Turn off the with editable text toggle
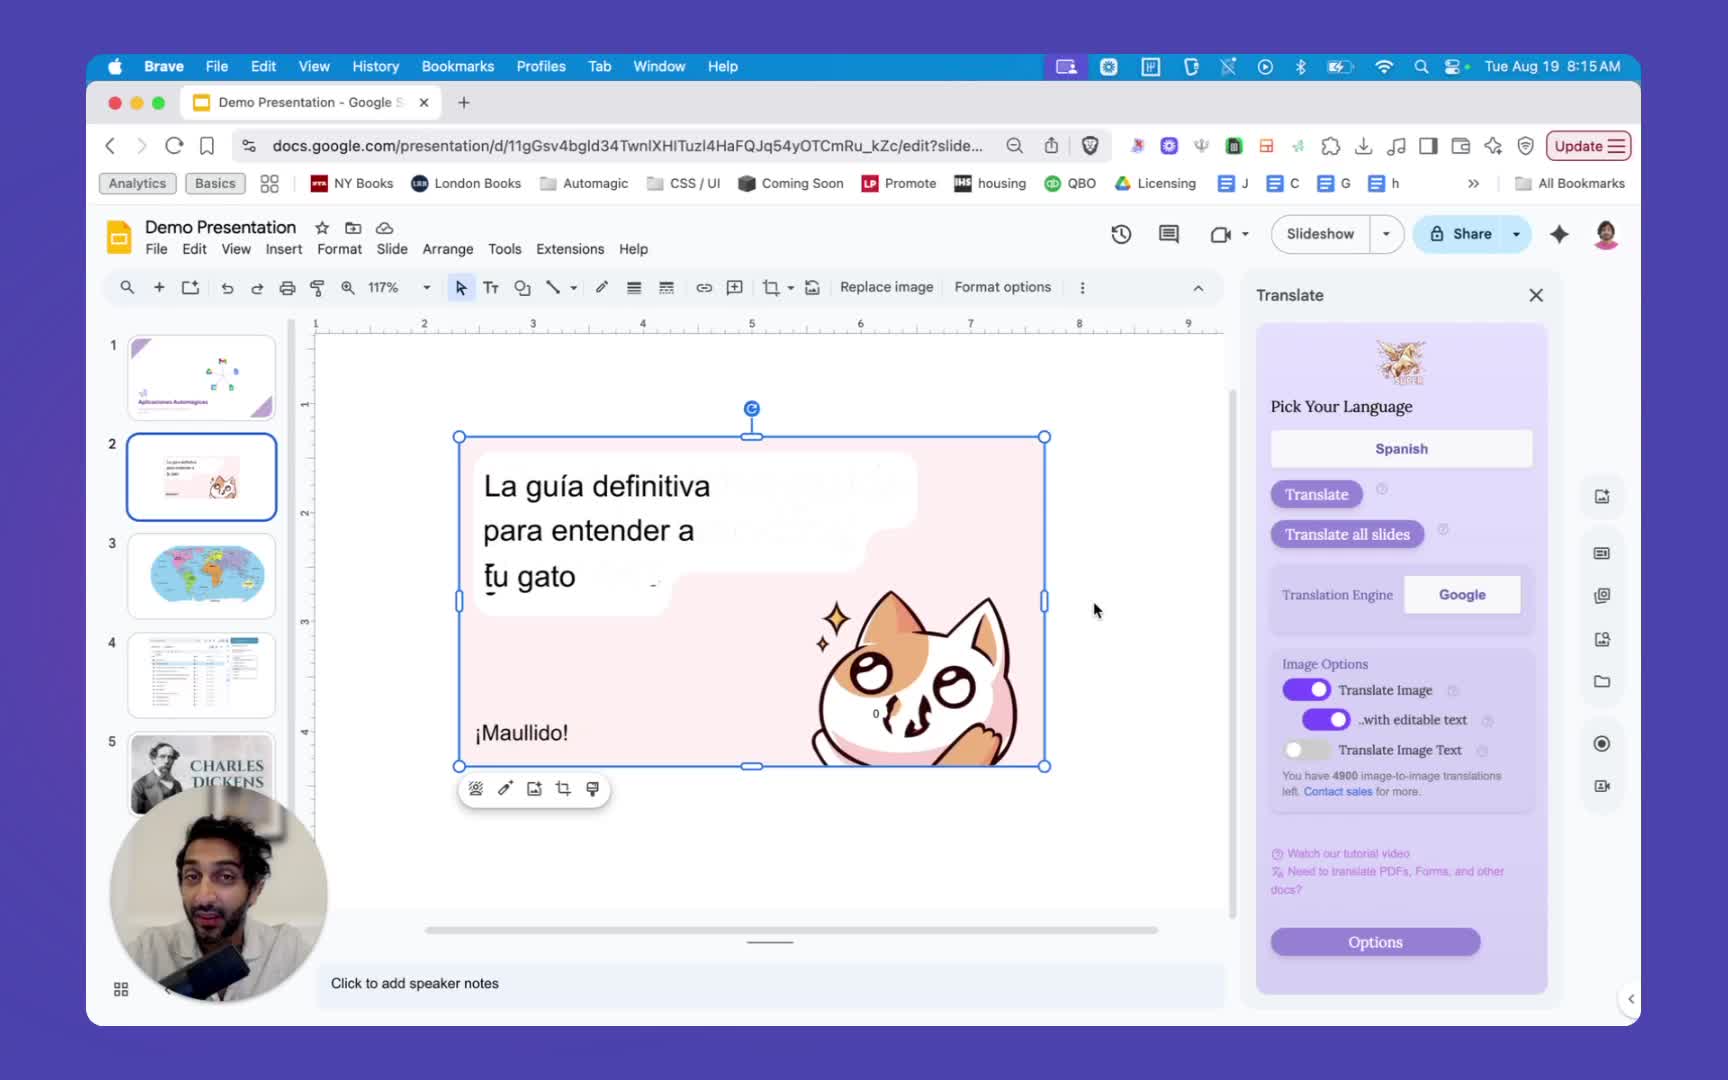The image size is (1728, 1080). (1326, 720)
